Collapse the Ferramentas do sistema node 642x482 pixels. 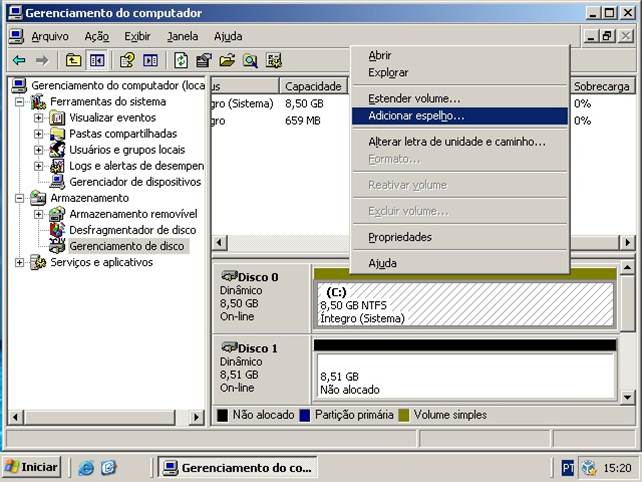pos(19,102)
